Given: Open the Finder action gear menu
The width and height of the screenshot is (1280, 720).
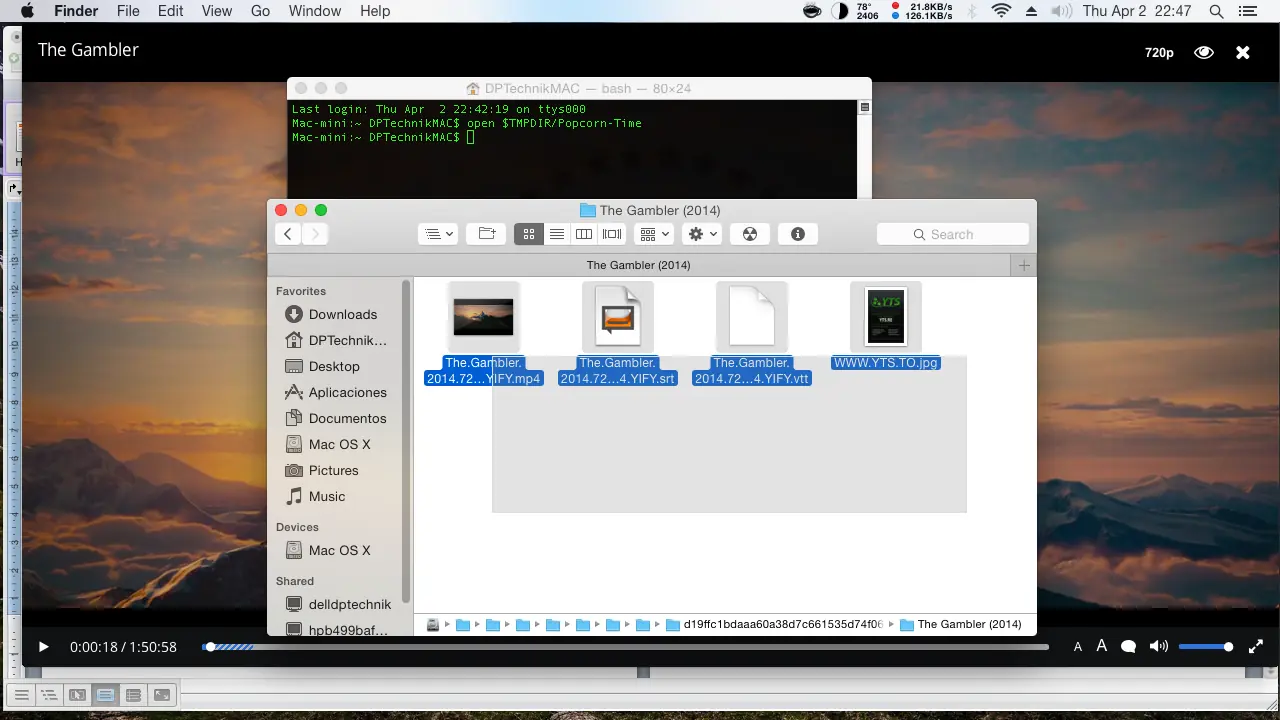Looking at the screenshot, I should (702, 234).
